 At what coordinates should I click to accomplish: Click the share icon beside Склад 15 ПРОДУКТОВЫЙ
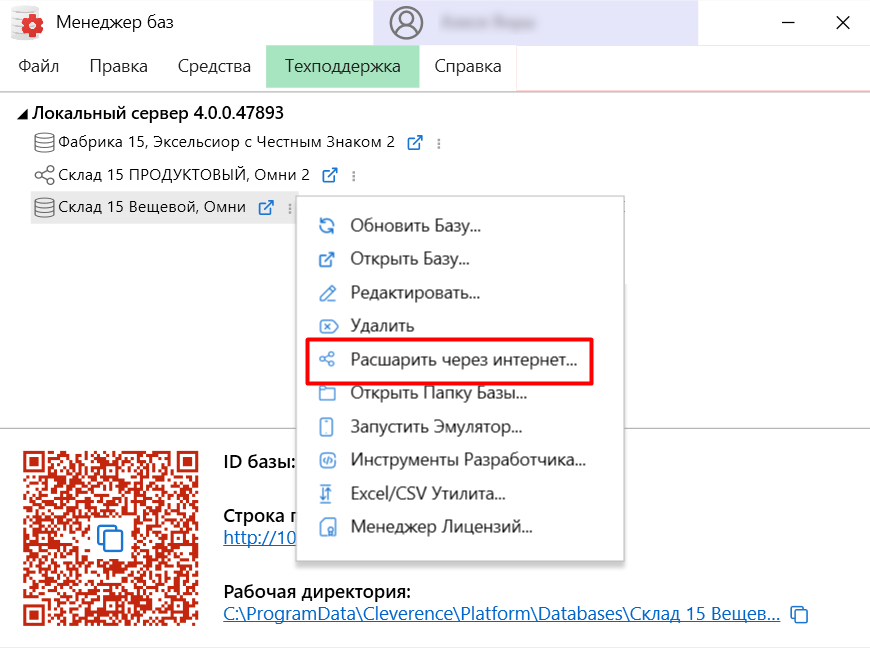(x=44, y=175)
